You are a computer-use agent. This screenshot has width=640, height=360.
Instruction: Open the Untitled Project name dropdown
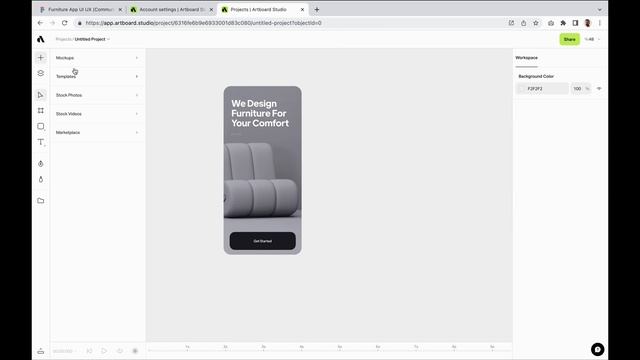coord(92,39)
